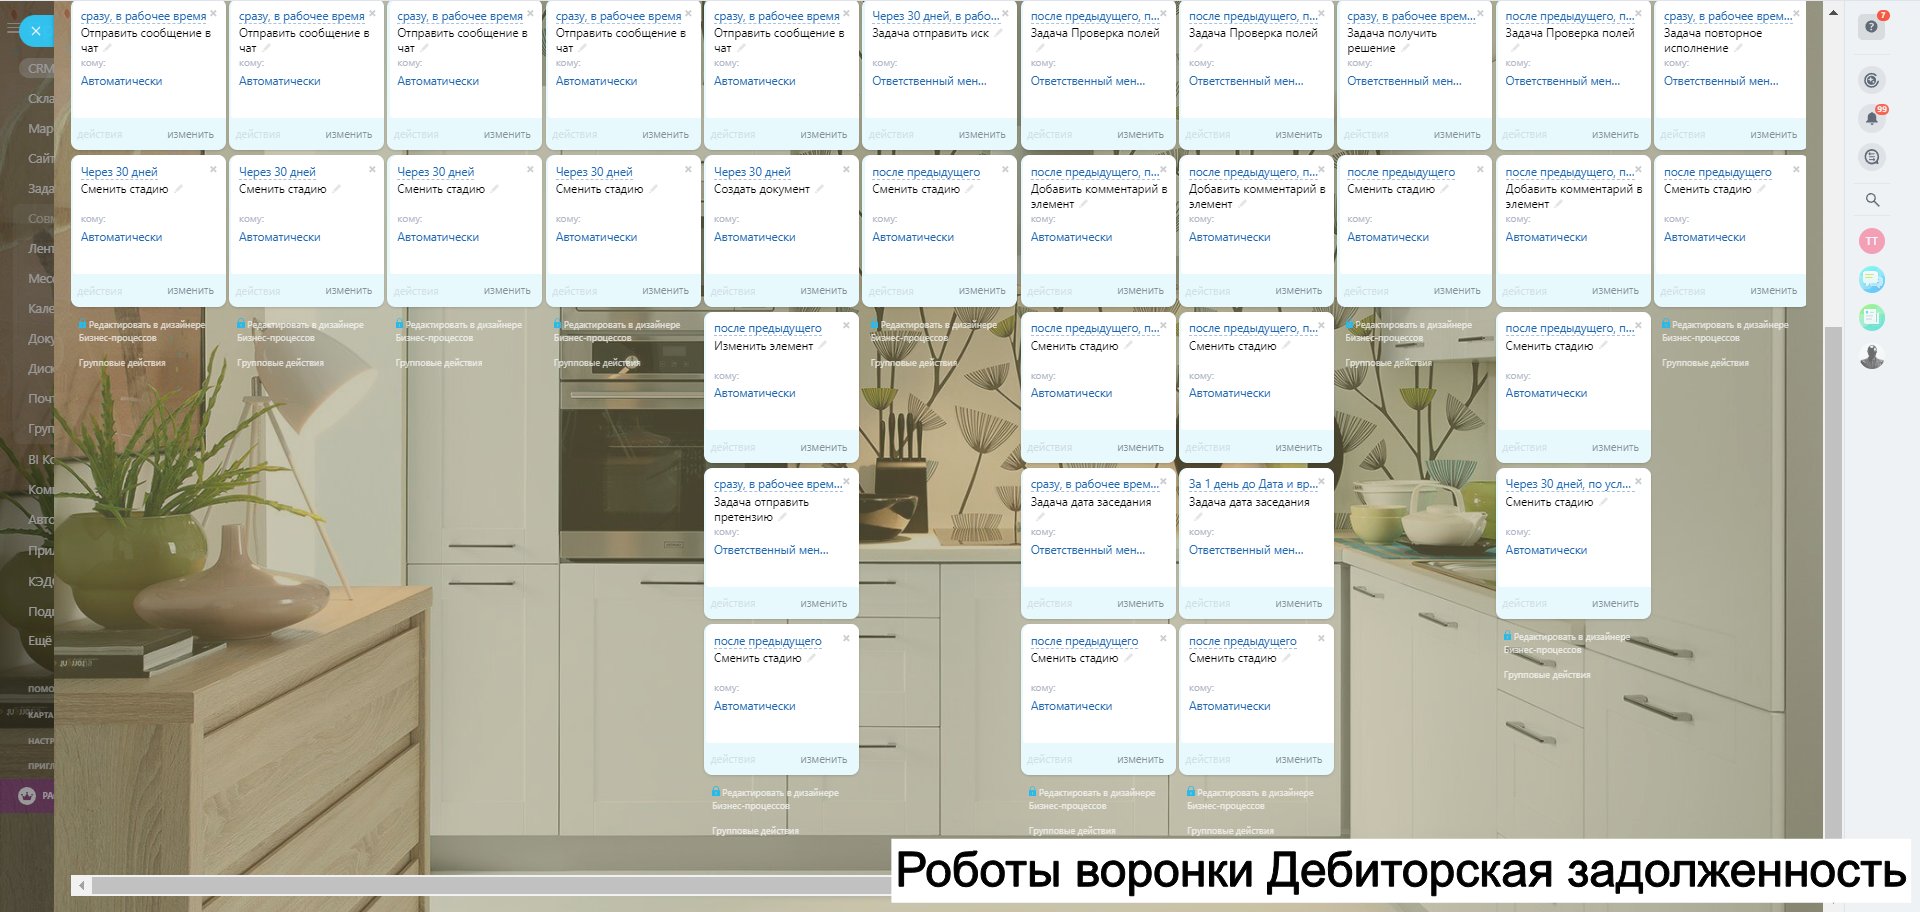Open 'Через 30 дней' timing on 'Создать документ' robot
Viewport: 1920px width, 912px height.
[752, 172]
